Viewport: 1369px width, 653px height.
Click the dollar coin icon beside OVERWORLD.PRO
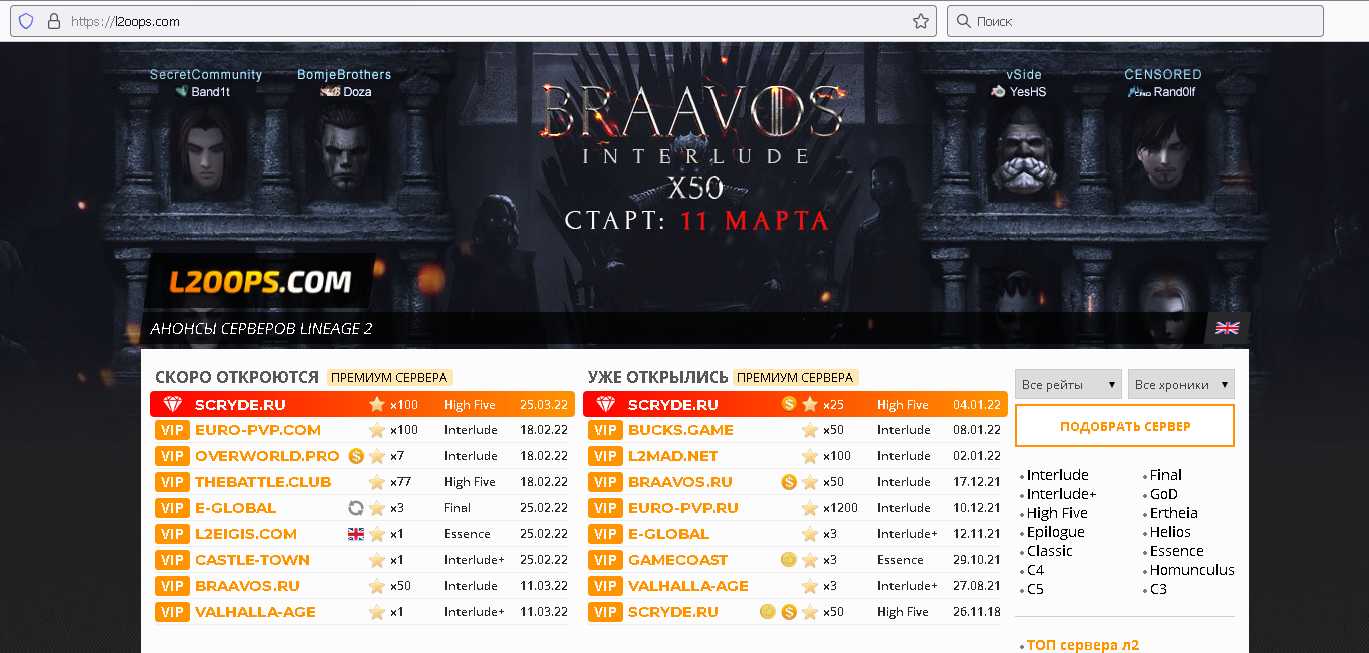pos(356,456)
